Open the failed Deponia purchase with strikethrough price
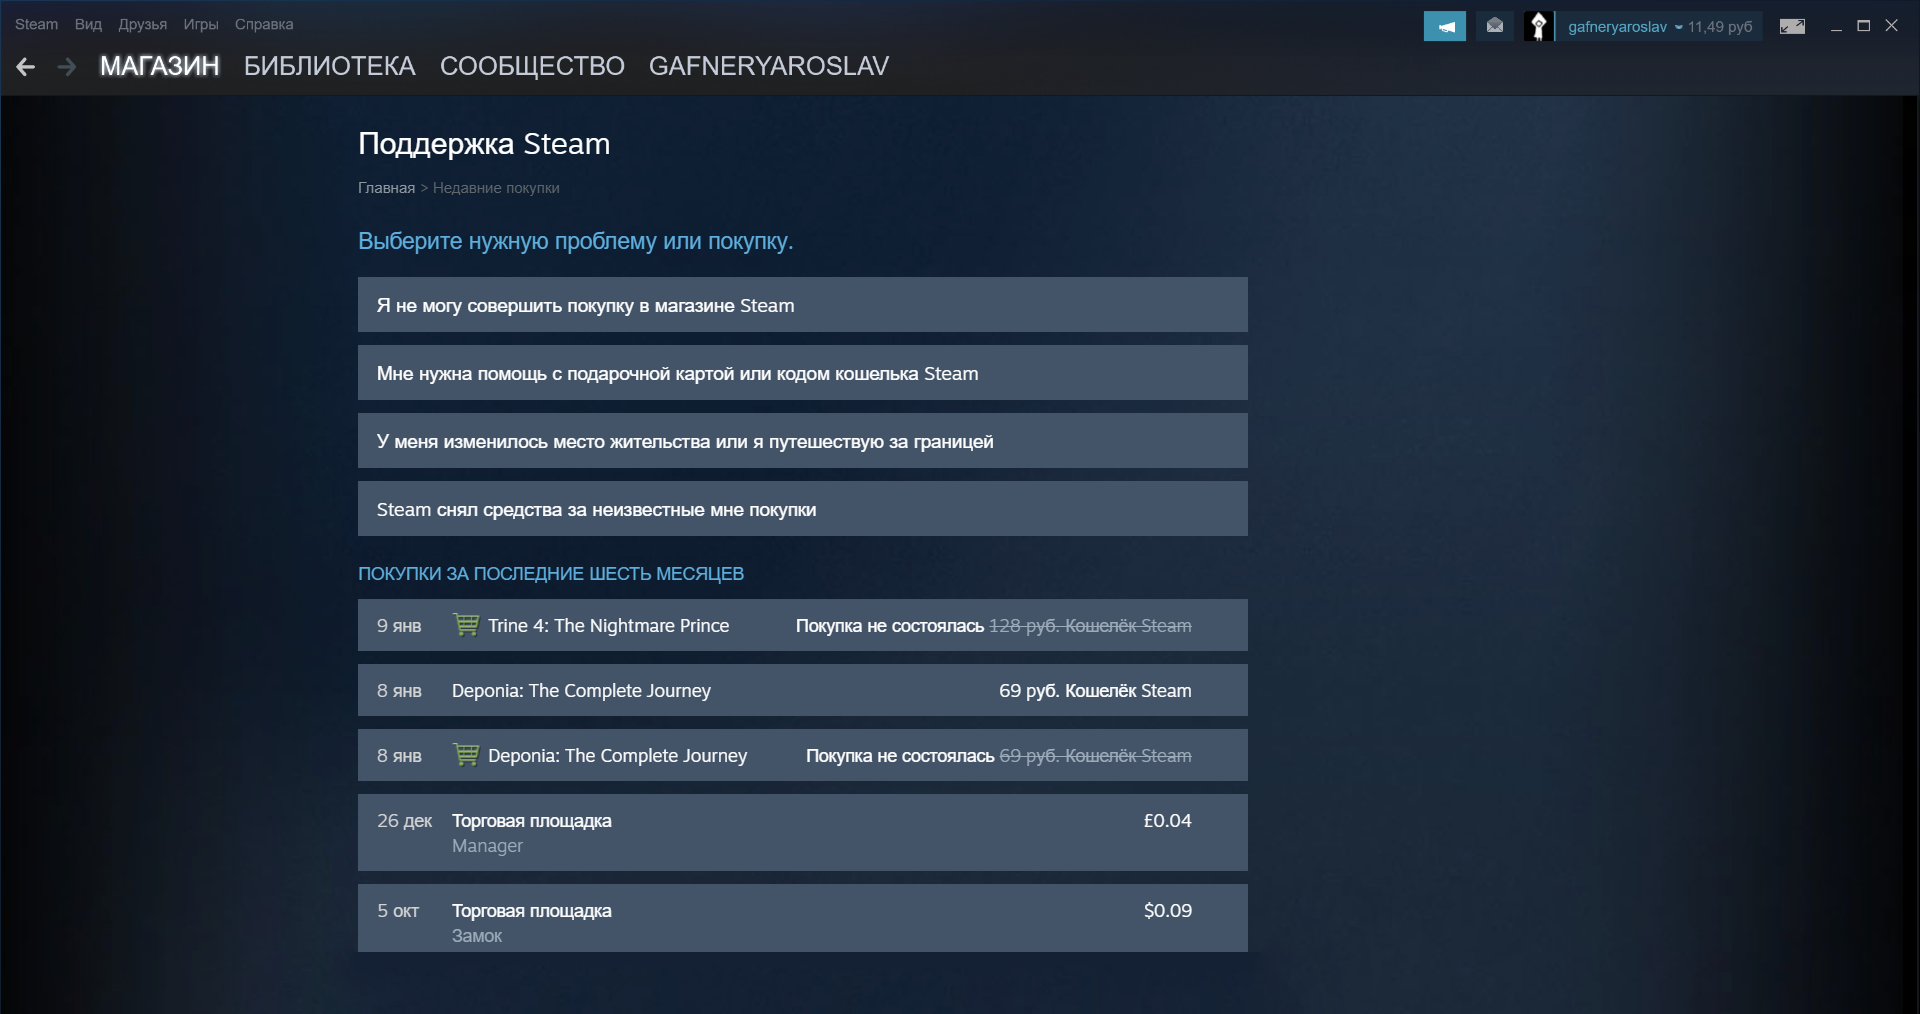This screenshot has width=1920, height=1014. click(803, 755)
